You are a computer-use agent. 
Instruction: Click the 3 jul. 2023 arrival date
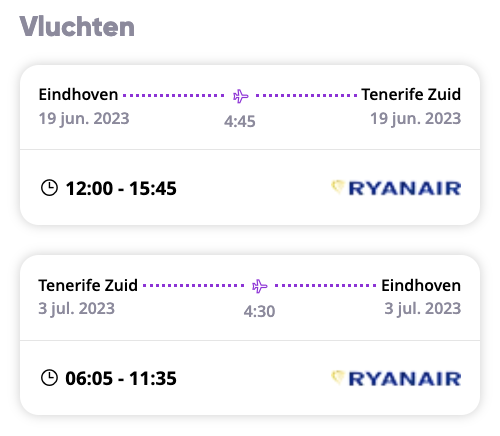coord(423,309)
